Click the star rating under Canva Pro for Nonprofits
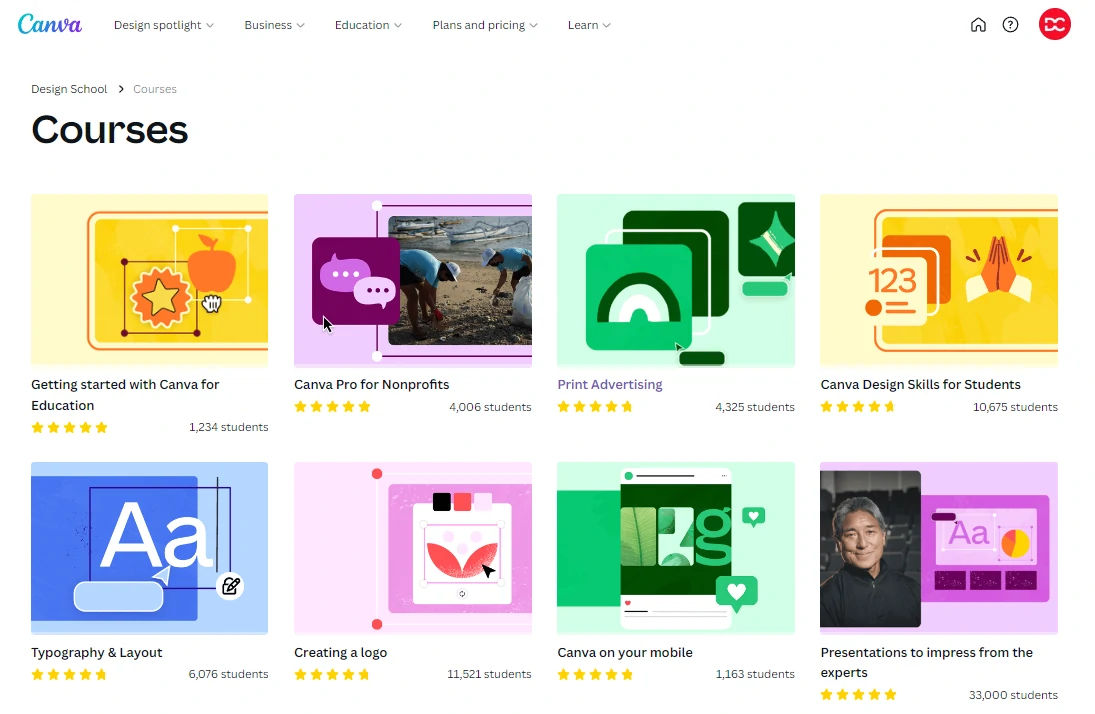Viewport: 1095px width, 714px height. pyautogui.click(x=332, y=407)
